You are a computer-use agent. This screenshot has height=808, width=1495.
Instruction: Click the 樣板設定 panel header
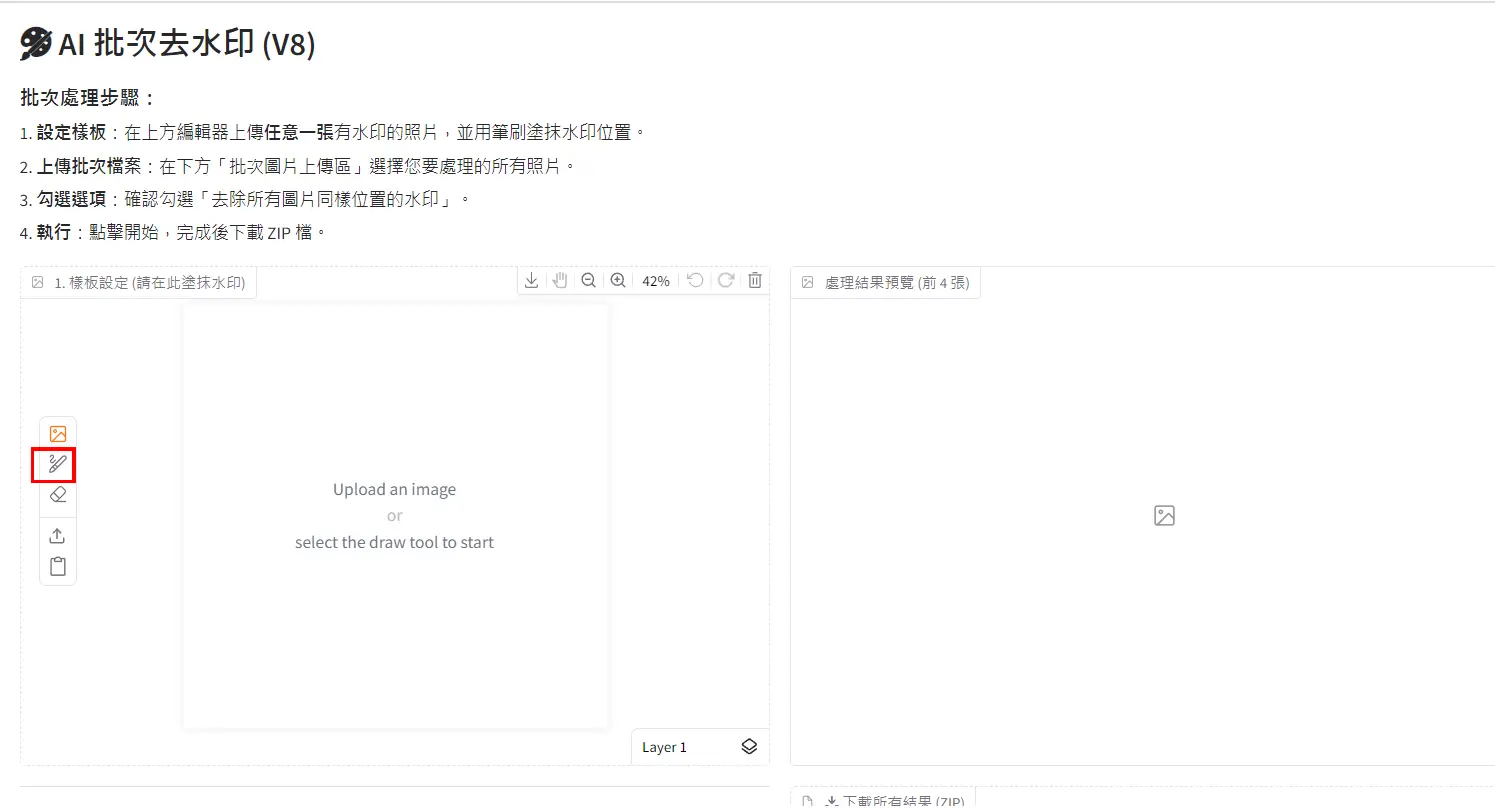click(138, 282)
